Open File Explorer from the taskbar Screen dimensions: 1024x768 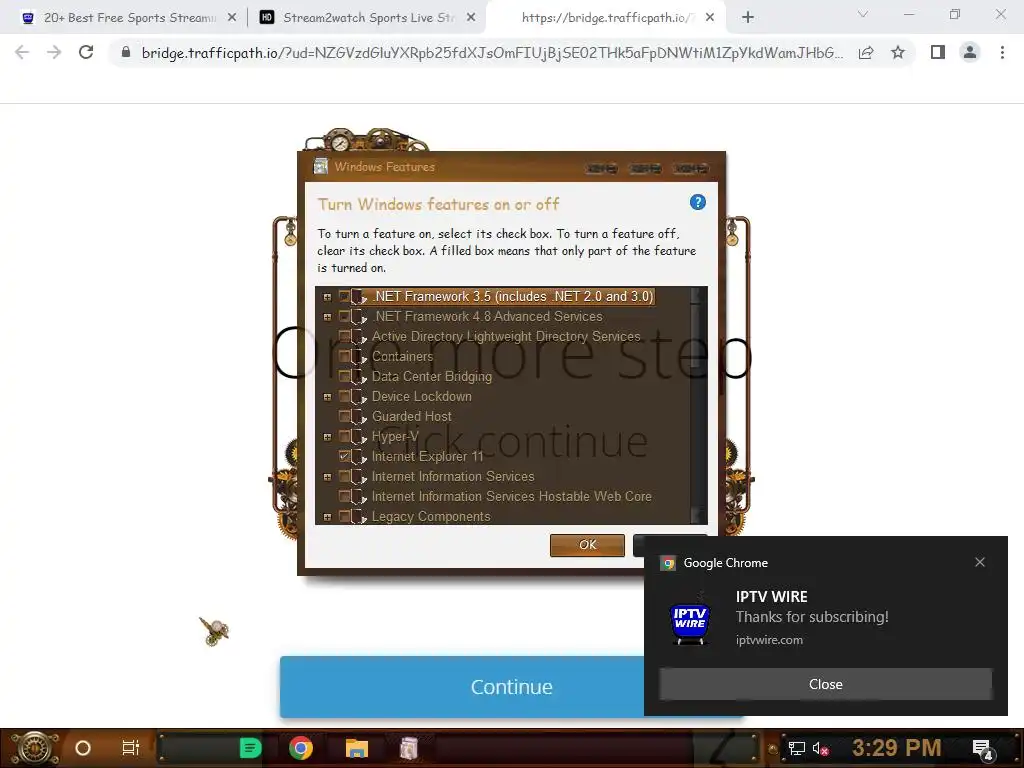click(357, 748)
